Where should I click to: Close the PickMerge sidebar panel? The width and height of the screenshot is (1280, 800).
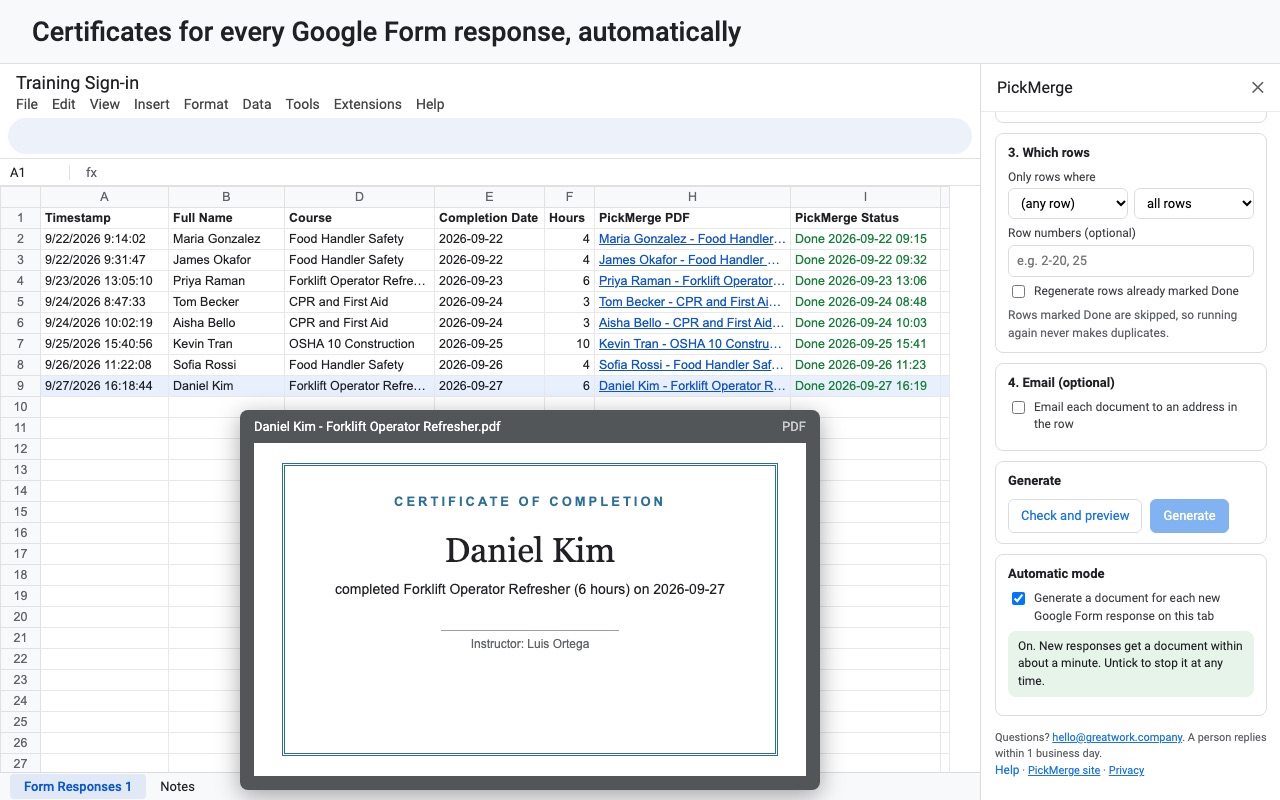[x=1258, y=88]
